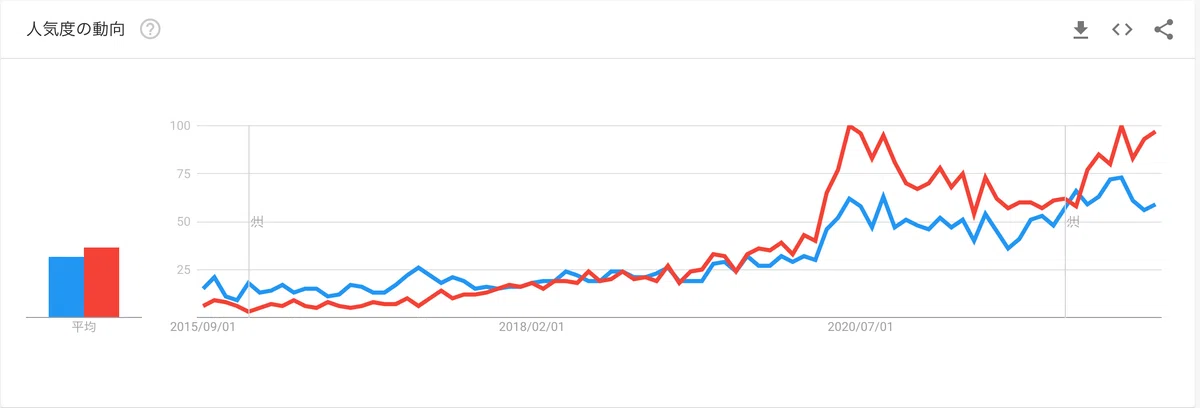This screenshot has height=408, width=1200.
Task: Open the embed code icon
Action: [1122, 30]
